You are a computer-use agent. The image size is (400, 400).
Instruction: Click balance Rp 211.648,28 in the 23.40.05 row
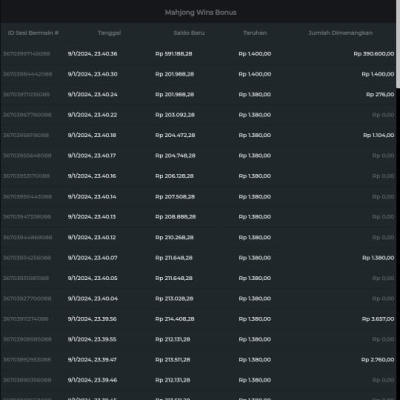174,278
